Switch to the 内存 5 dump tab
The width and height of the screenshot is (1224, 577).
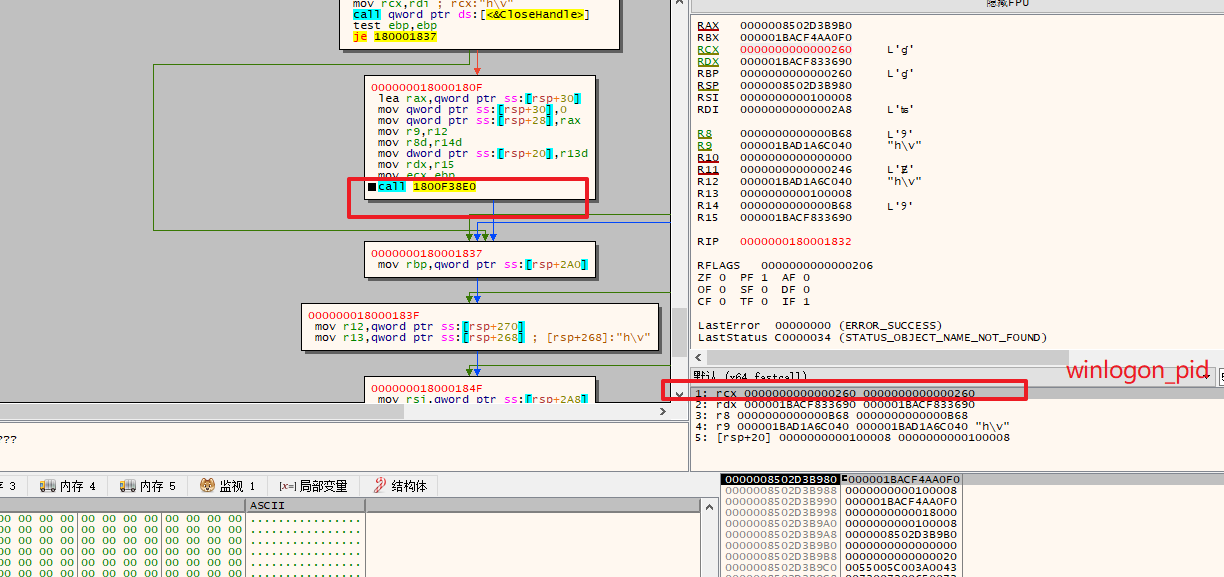(x=147, y=486)
